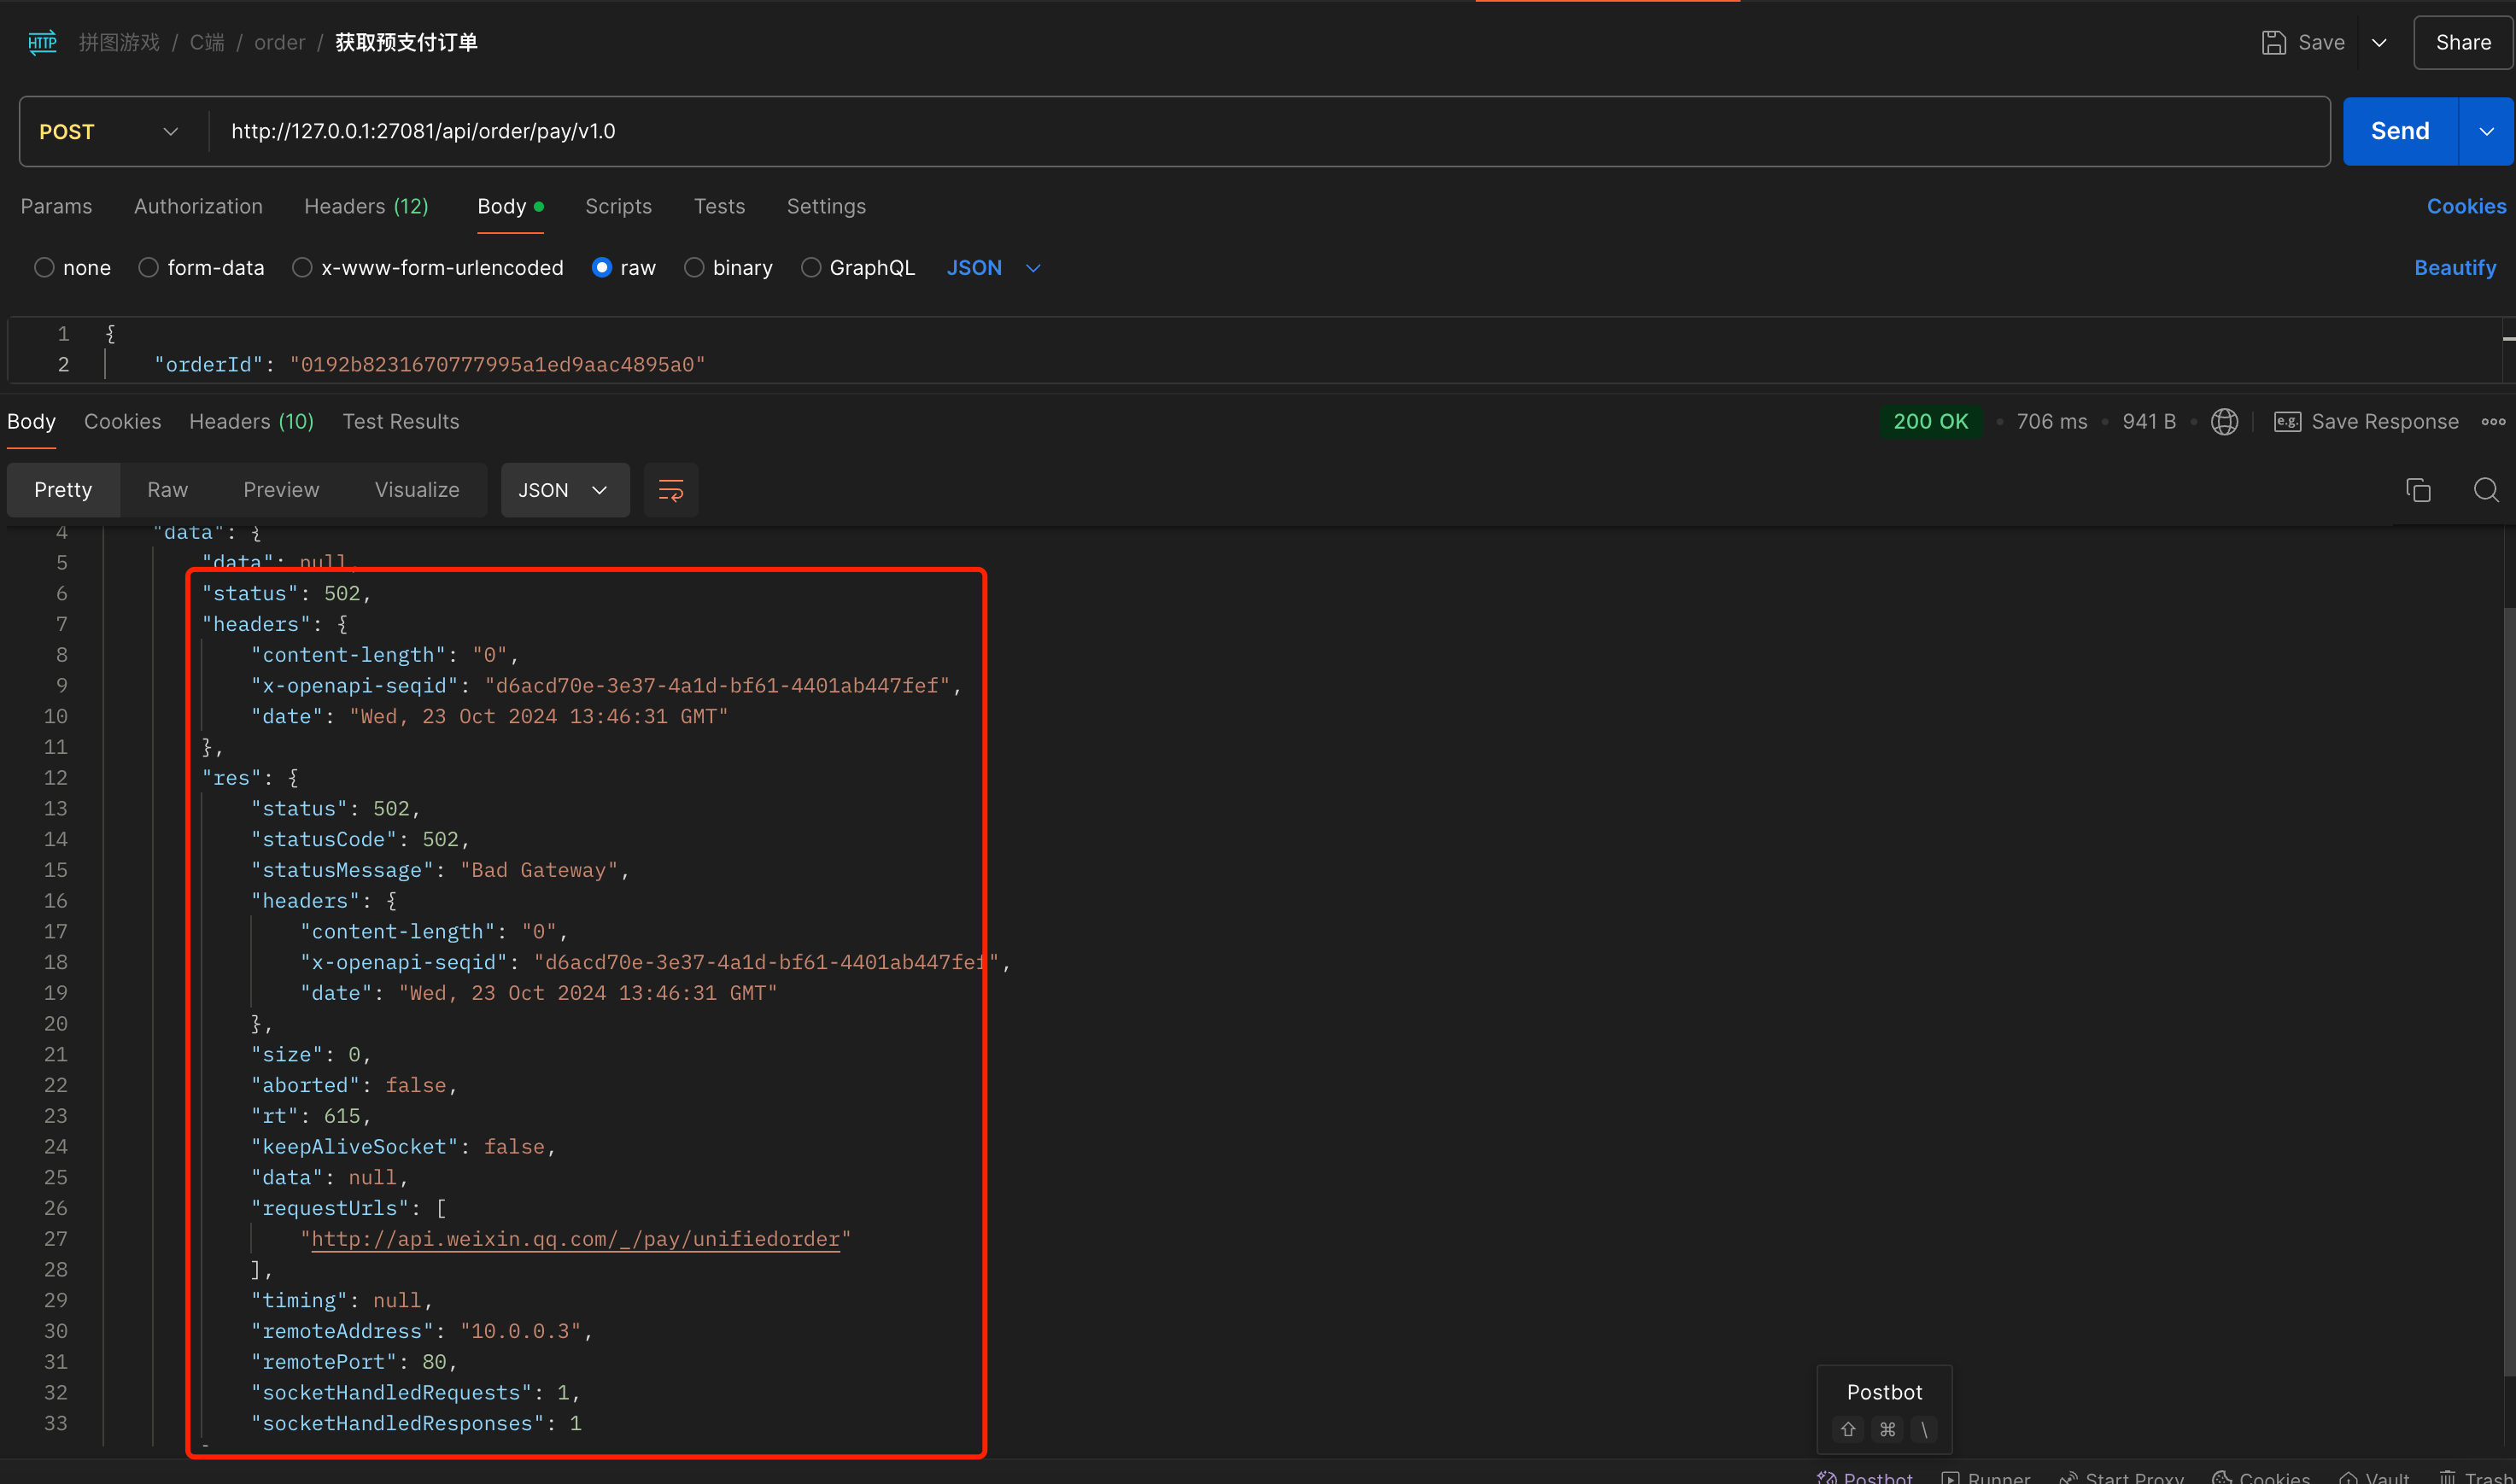Click the word-wrap lines icon
Viewport: 2516px width, 1484px height.
(x=670, y=490)
